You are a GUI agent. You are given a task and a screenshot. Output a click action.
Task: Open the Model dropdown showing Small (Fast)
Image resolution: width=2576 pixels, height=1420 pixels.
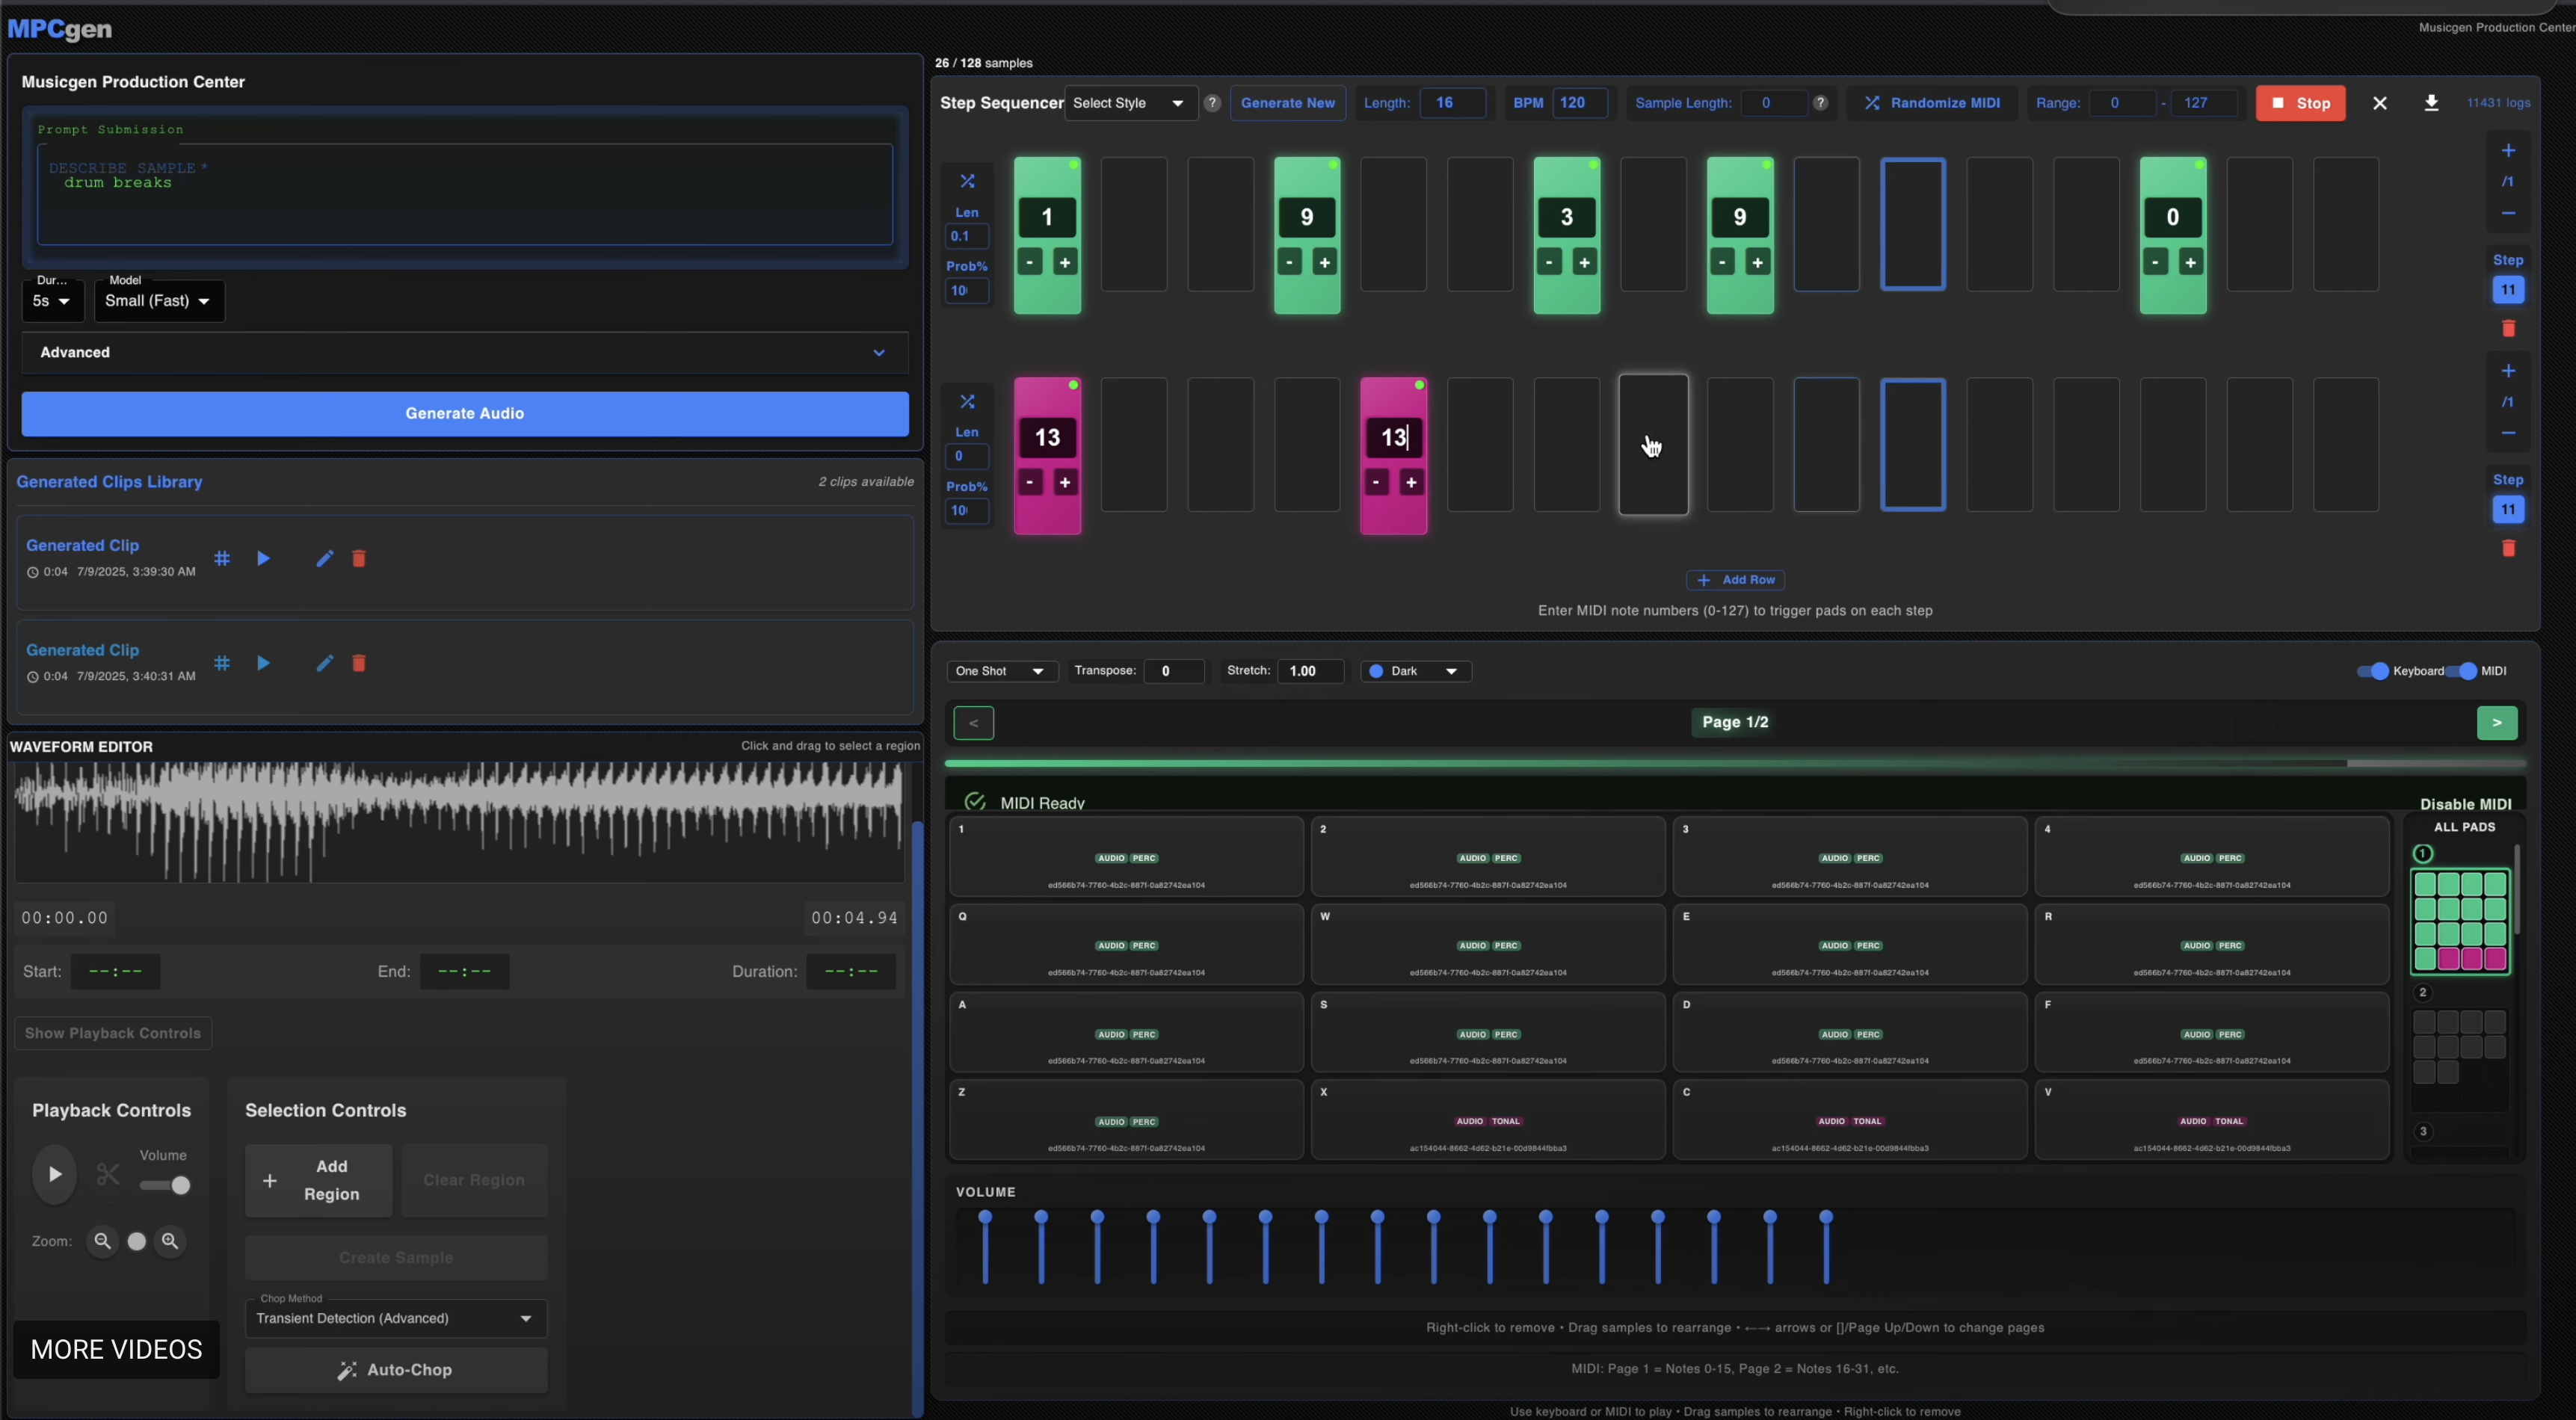(x=159, y=301)
